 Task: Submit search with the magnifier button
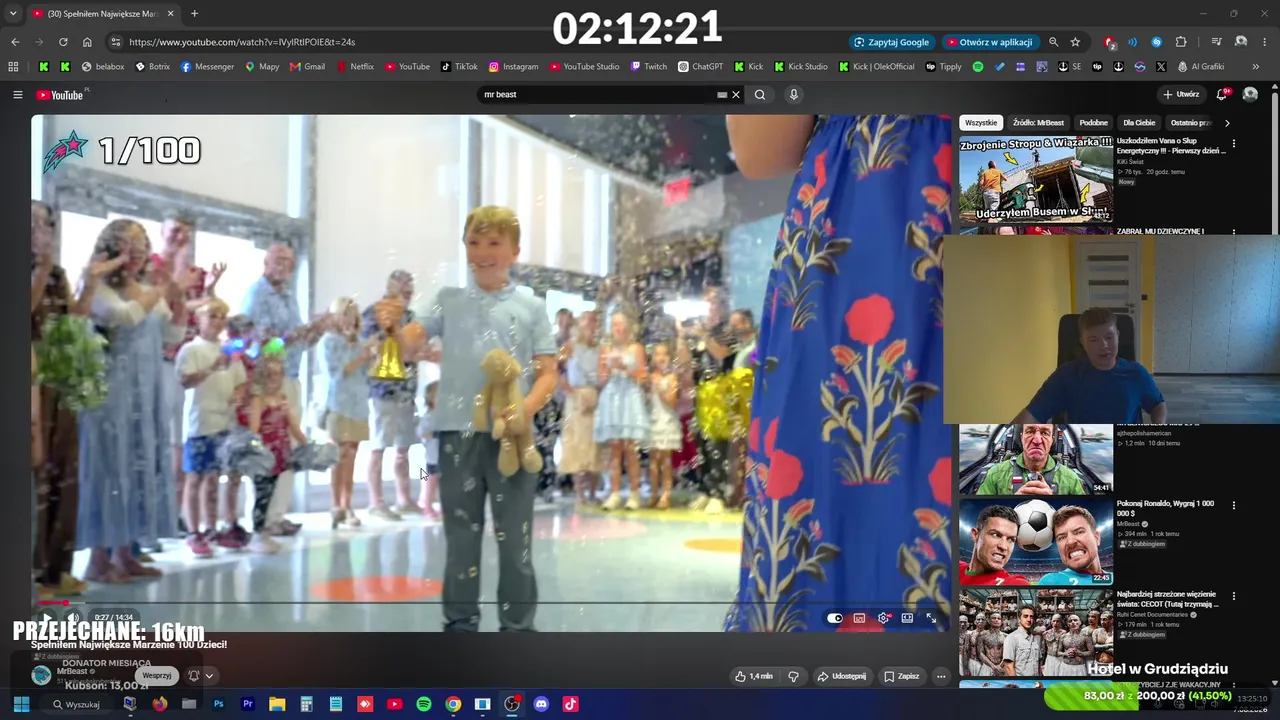(x=760, y=95)
